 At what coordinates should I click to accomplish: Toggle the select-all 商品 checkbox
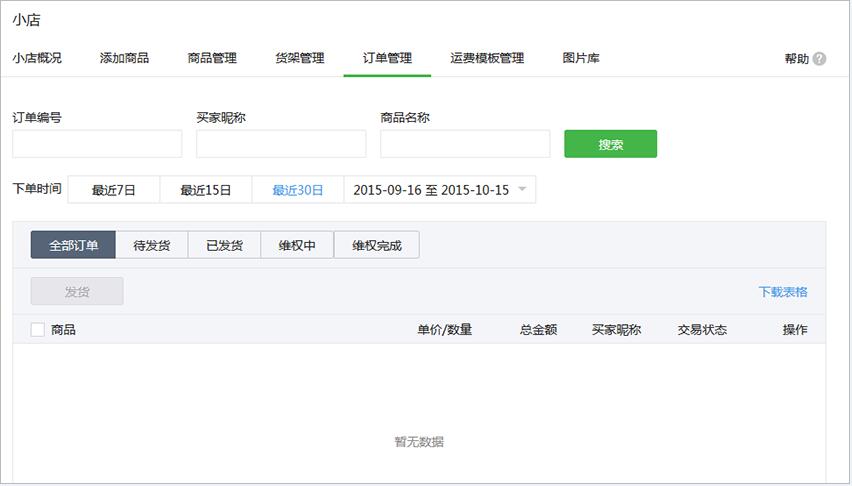pos(38,330)
